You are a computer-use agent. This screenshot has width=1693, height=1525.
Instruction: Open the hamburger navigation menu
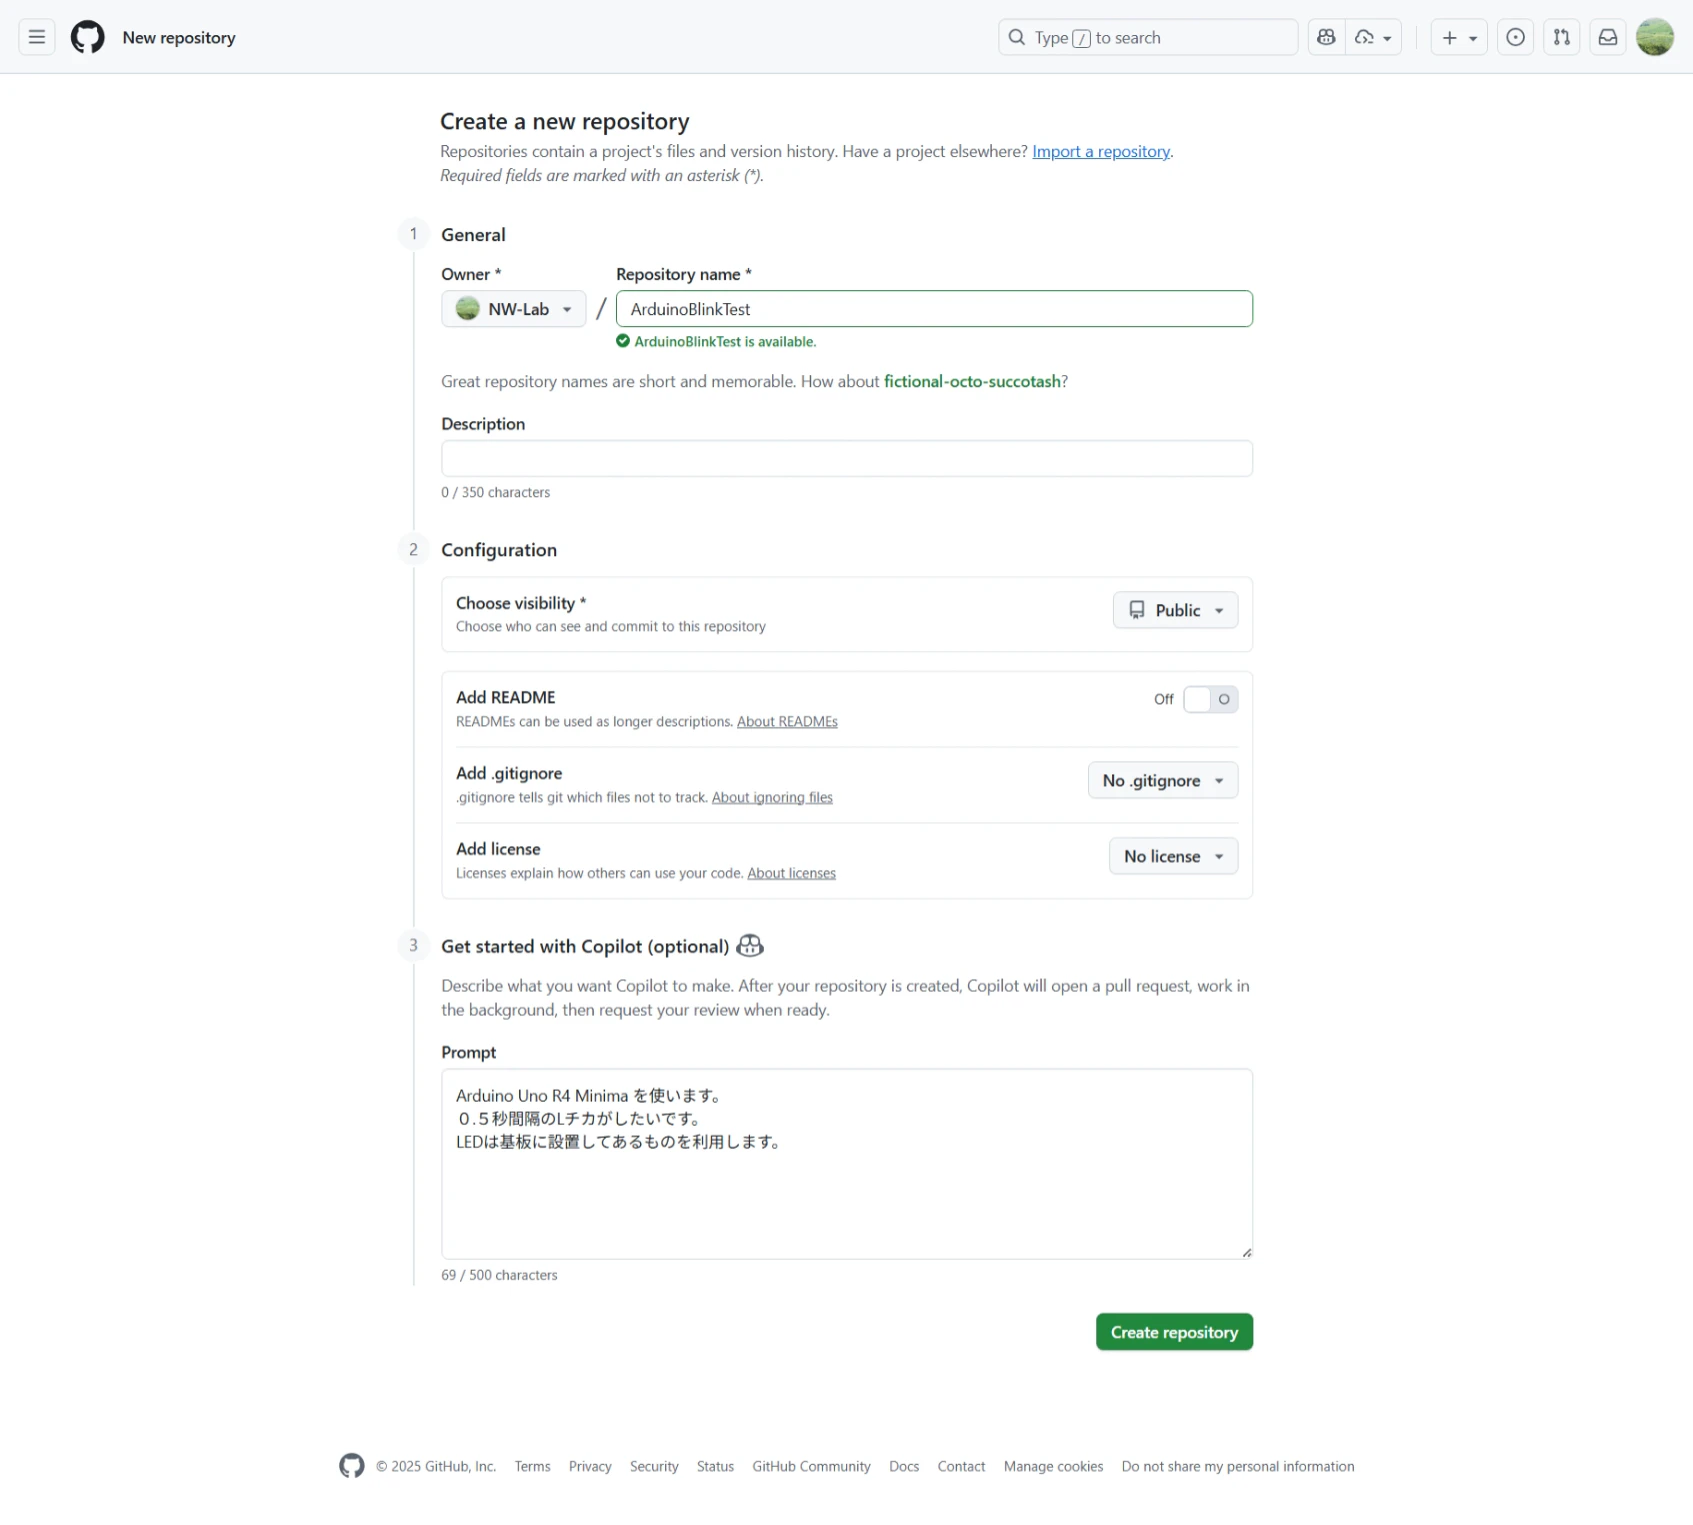[37, 38]
